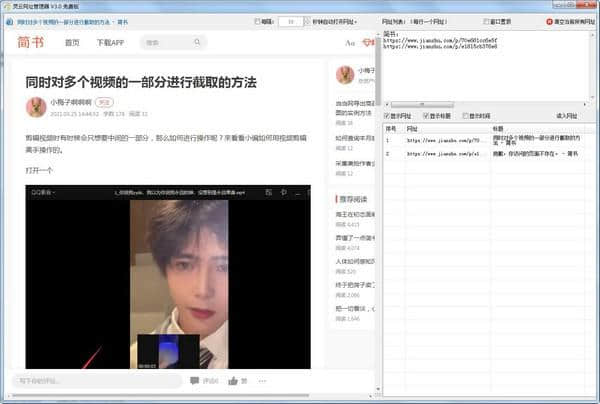
Task: Toggle the 显示标题 checkbox
Action: (425, 116)
